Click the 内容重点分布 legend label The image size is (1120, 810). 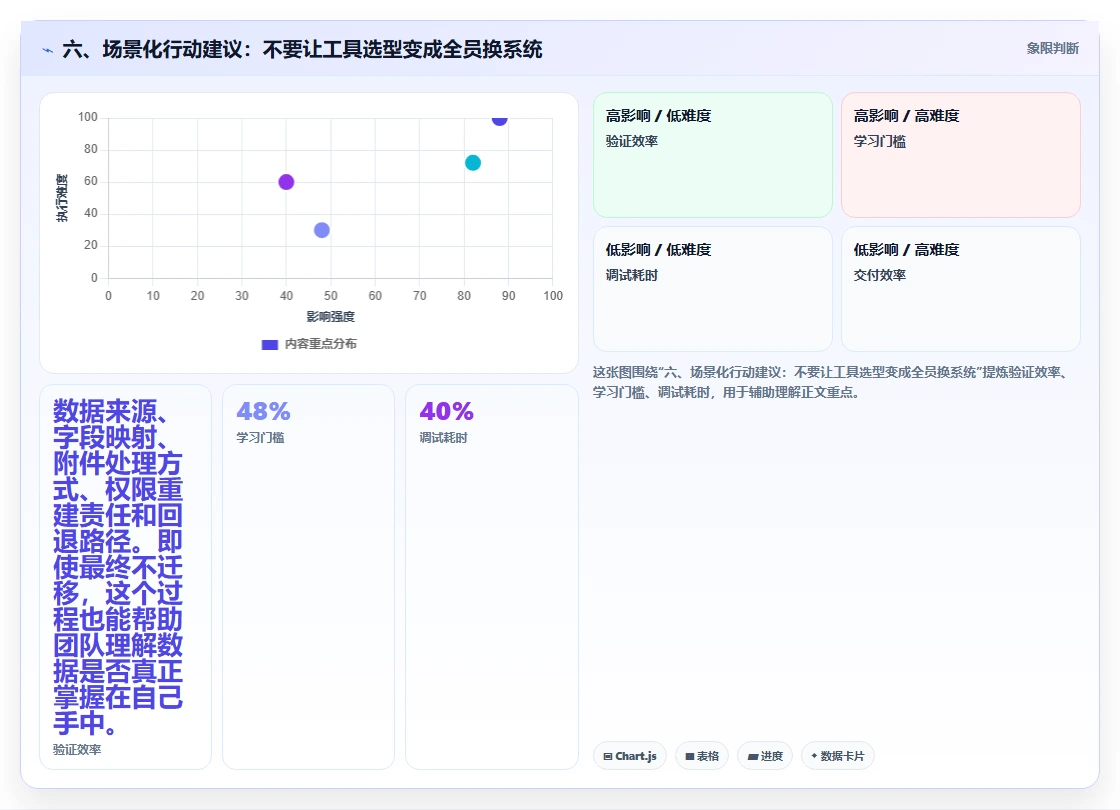[x=320, y=344]
